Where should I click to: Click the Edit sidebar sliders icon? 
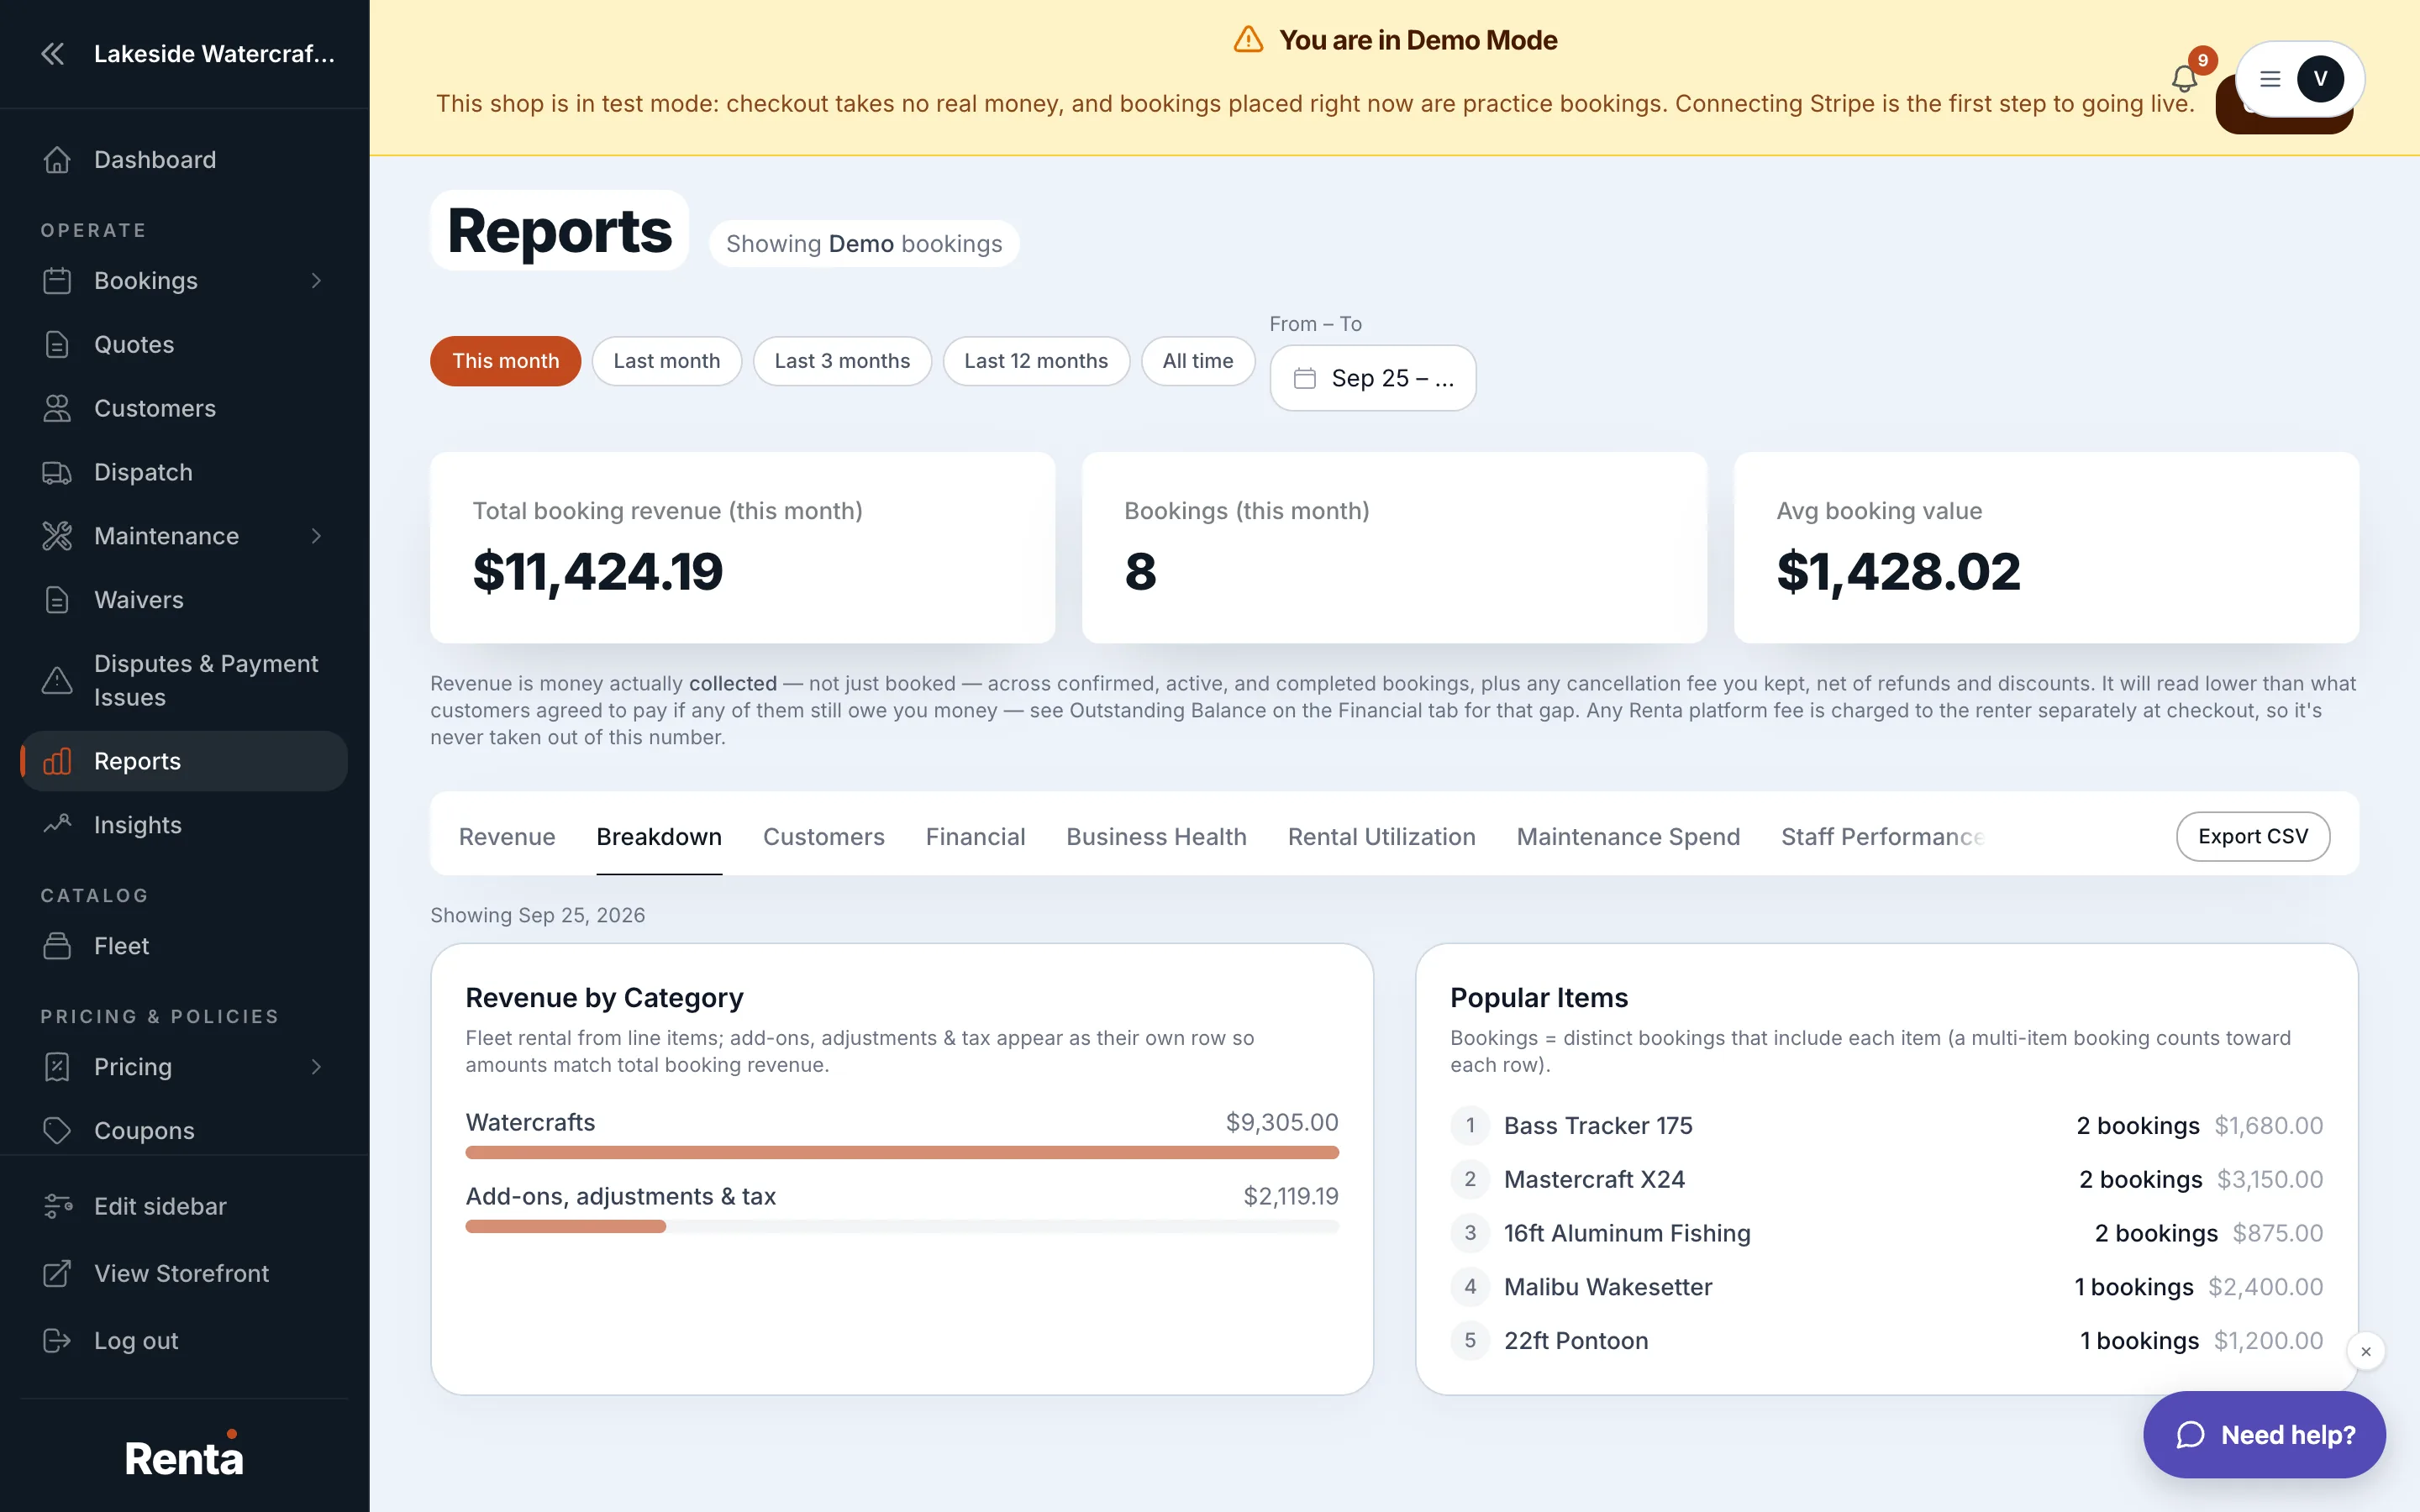[x=57, y=1206]
